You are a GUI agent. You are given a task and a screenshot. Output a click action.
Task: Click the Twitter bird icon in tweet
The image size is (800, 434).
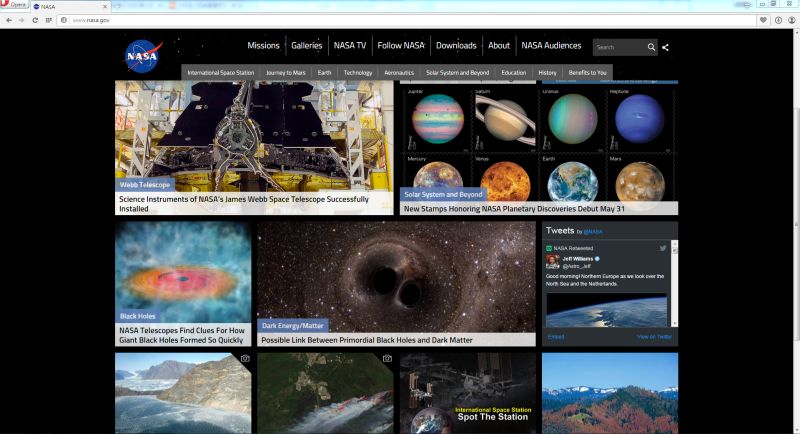point(663,248)
